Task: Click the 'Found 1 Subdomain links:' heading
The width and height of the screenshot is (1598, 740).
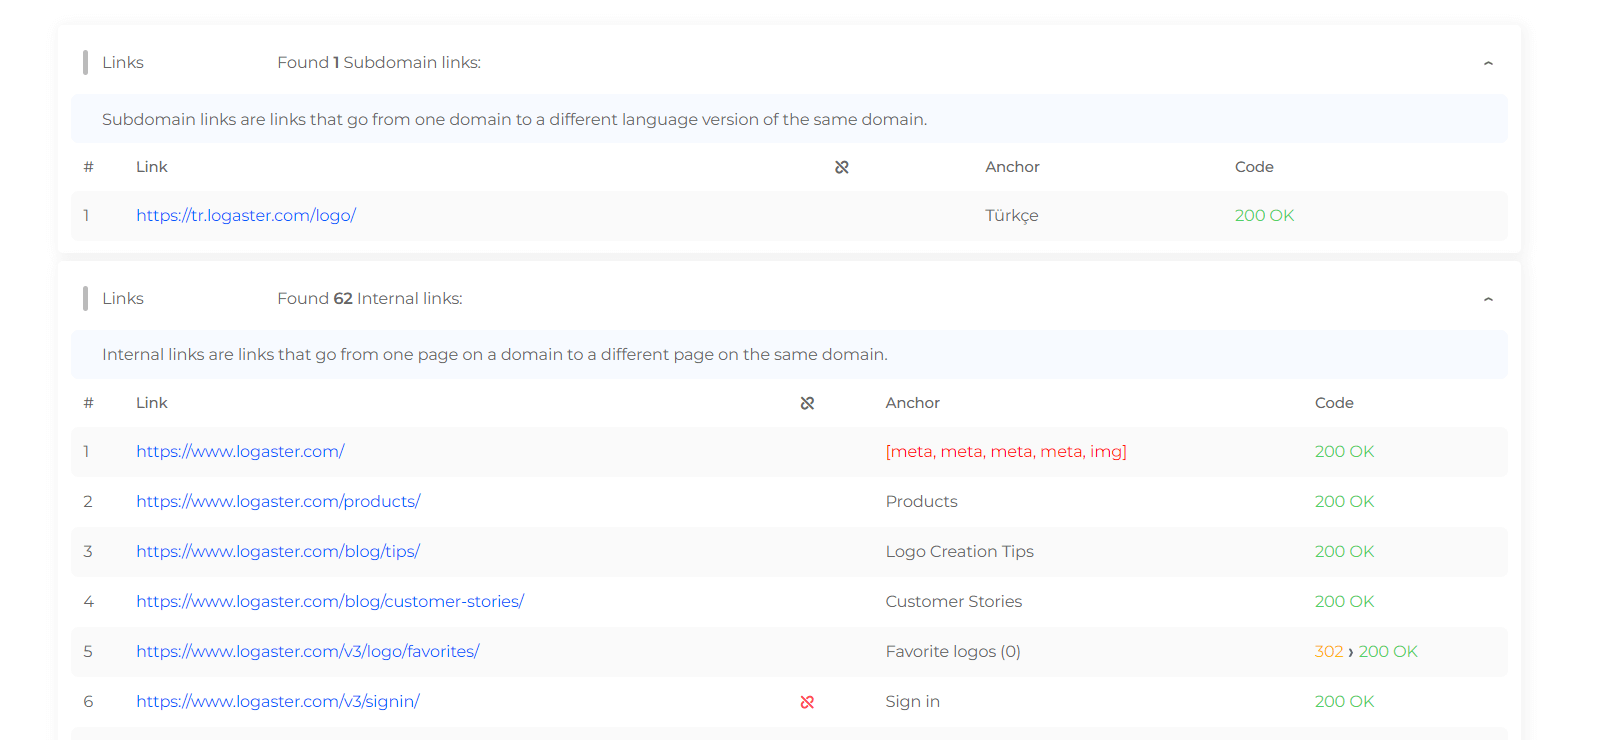Action: tap(379, 62)
